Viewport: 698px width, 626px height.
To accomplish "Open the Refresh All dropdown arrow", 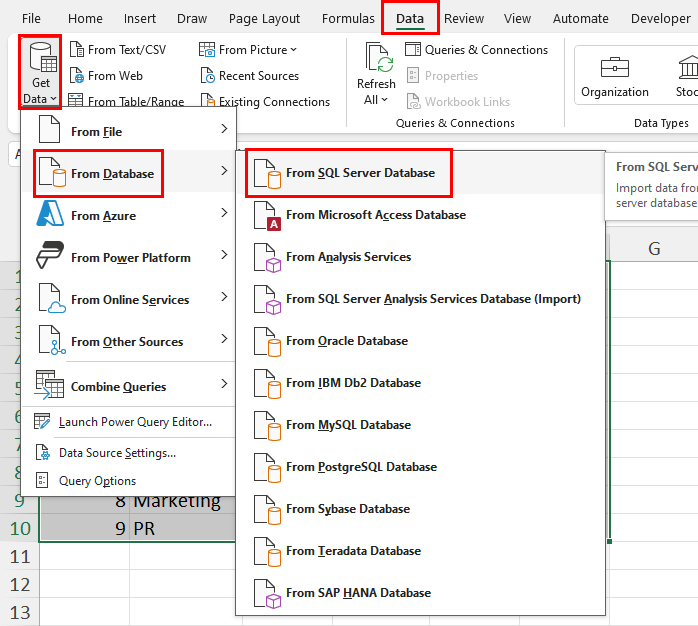I will point(385,100).
